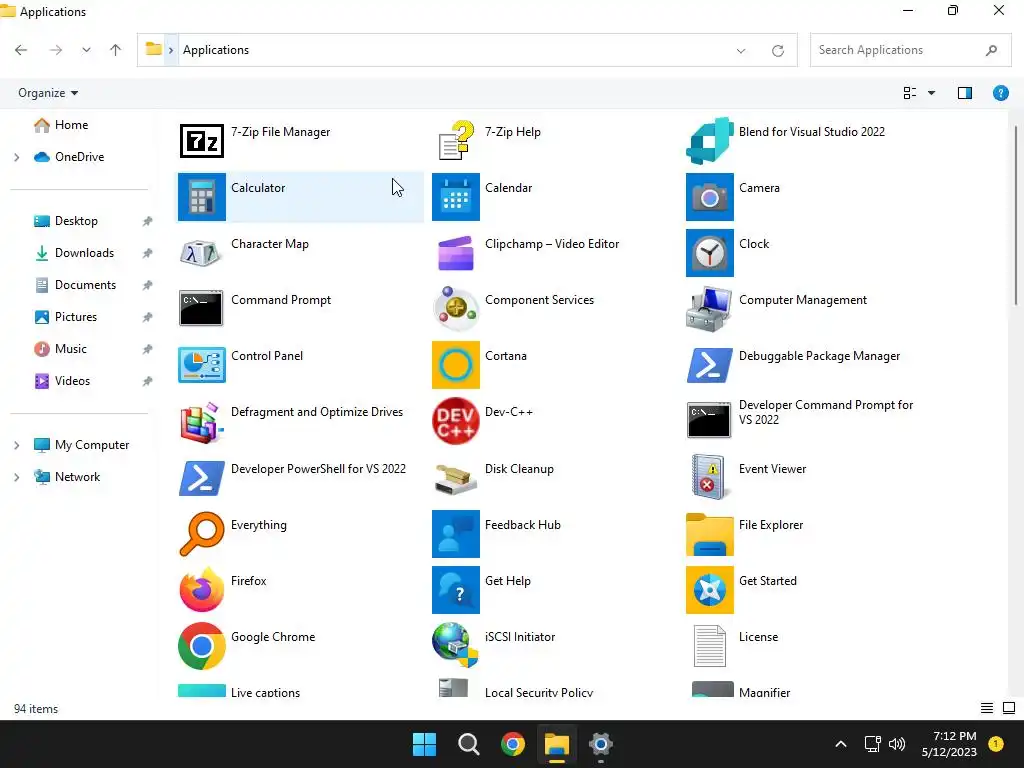Open the 7-Zip File Manager icon

(x=202, y=140)
